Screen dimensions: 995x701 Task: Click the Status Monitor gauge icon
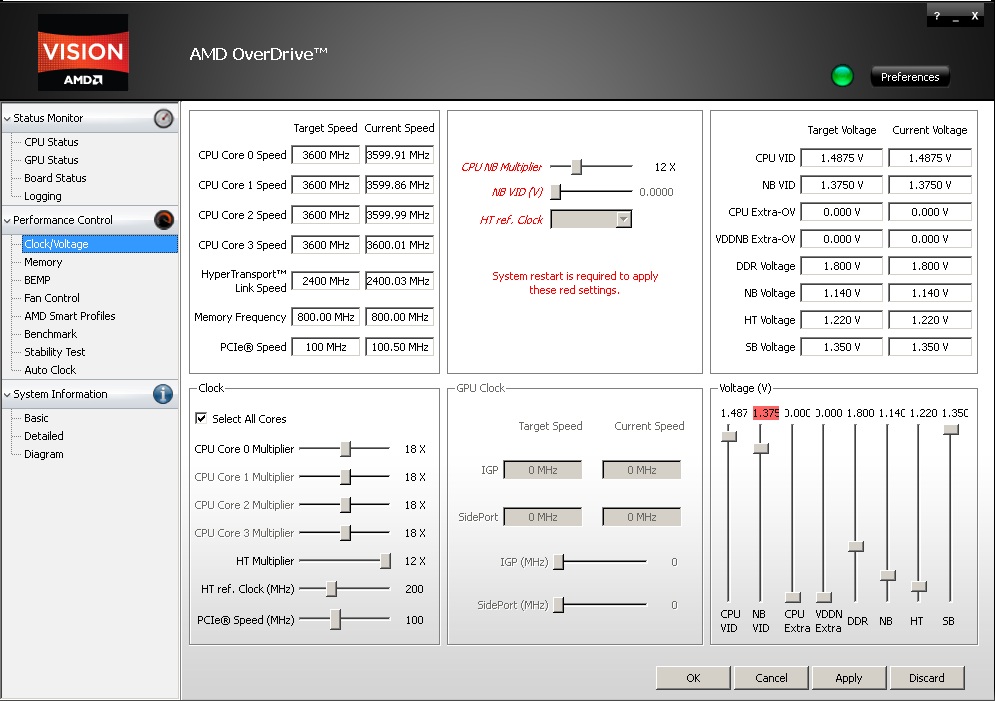[x=164, y=118]
